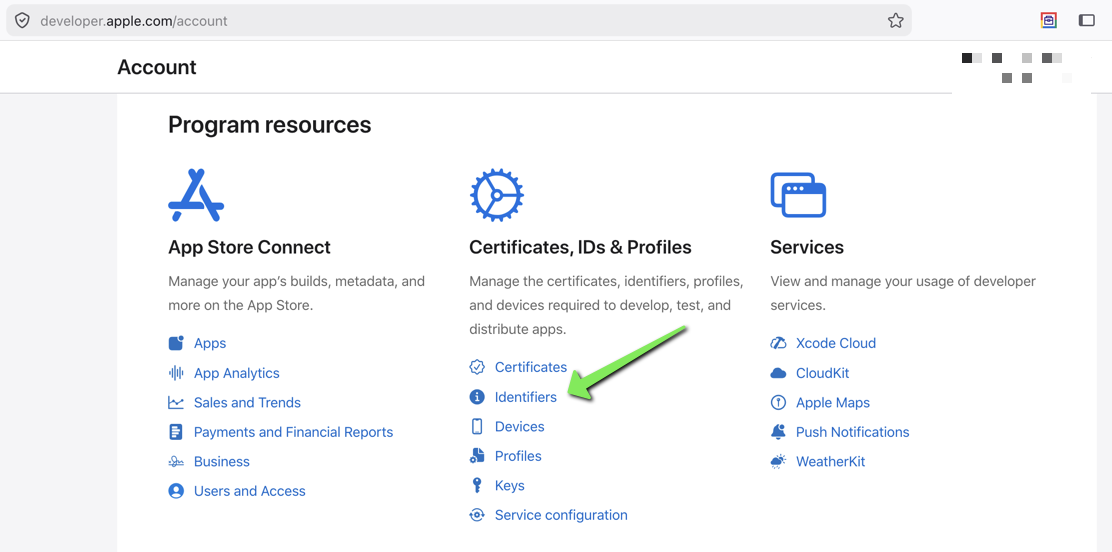This screenshot has height=552, width=1112.
Task: Open the Identifiers link
Action: pos(526,397)
